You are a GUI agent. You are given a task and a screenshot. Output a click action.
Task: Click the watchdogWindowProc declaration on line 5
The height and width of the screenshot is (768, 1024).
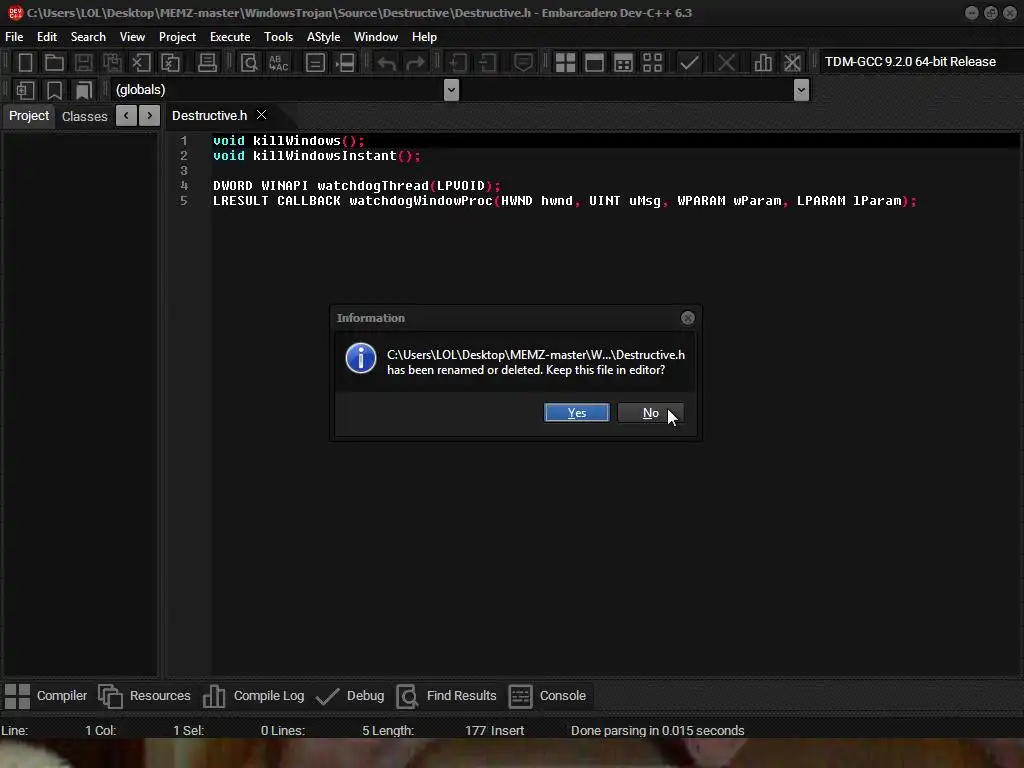[565, 201]
